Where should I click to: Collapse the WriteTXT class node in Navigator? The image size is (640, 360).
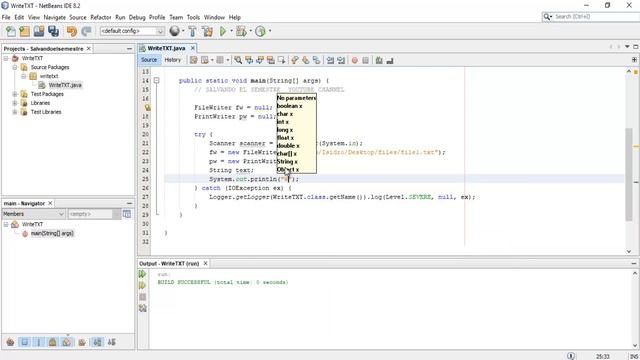6,224
